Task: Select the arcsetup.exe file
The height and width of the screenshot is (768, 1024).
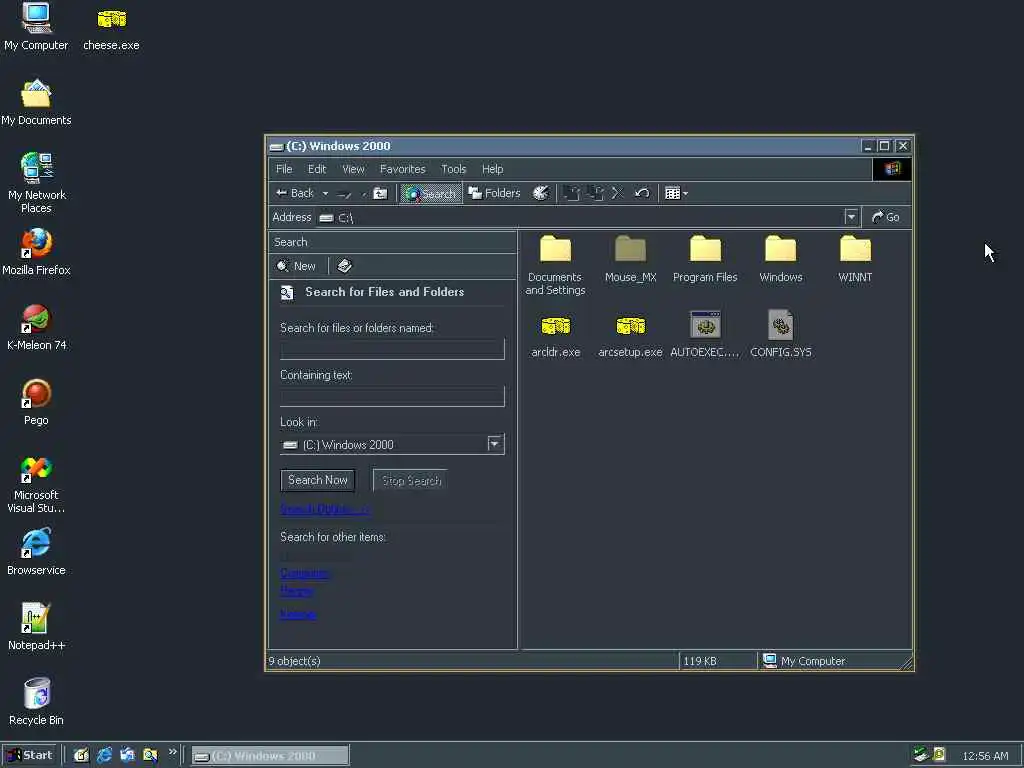Action: [x=630, y=334]
